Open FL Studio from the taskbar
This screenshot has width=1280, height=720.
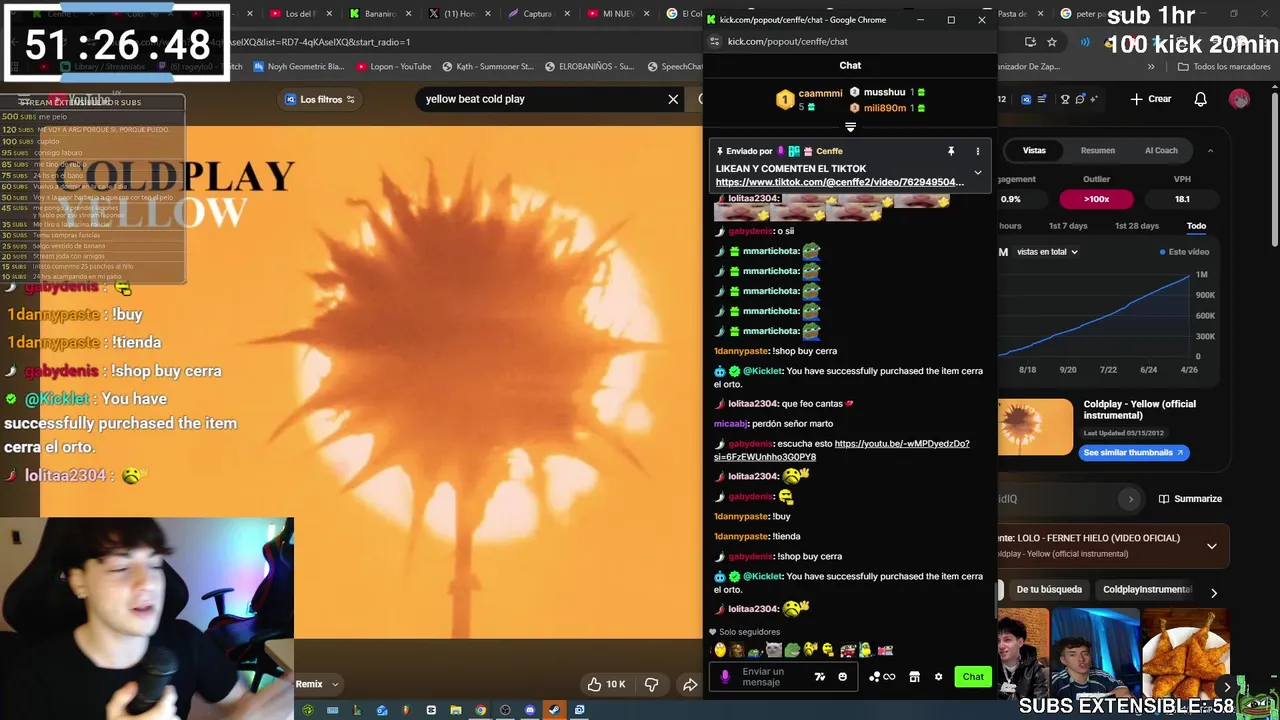406,710
